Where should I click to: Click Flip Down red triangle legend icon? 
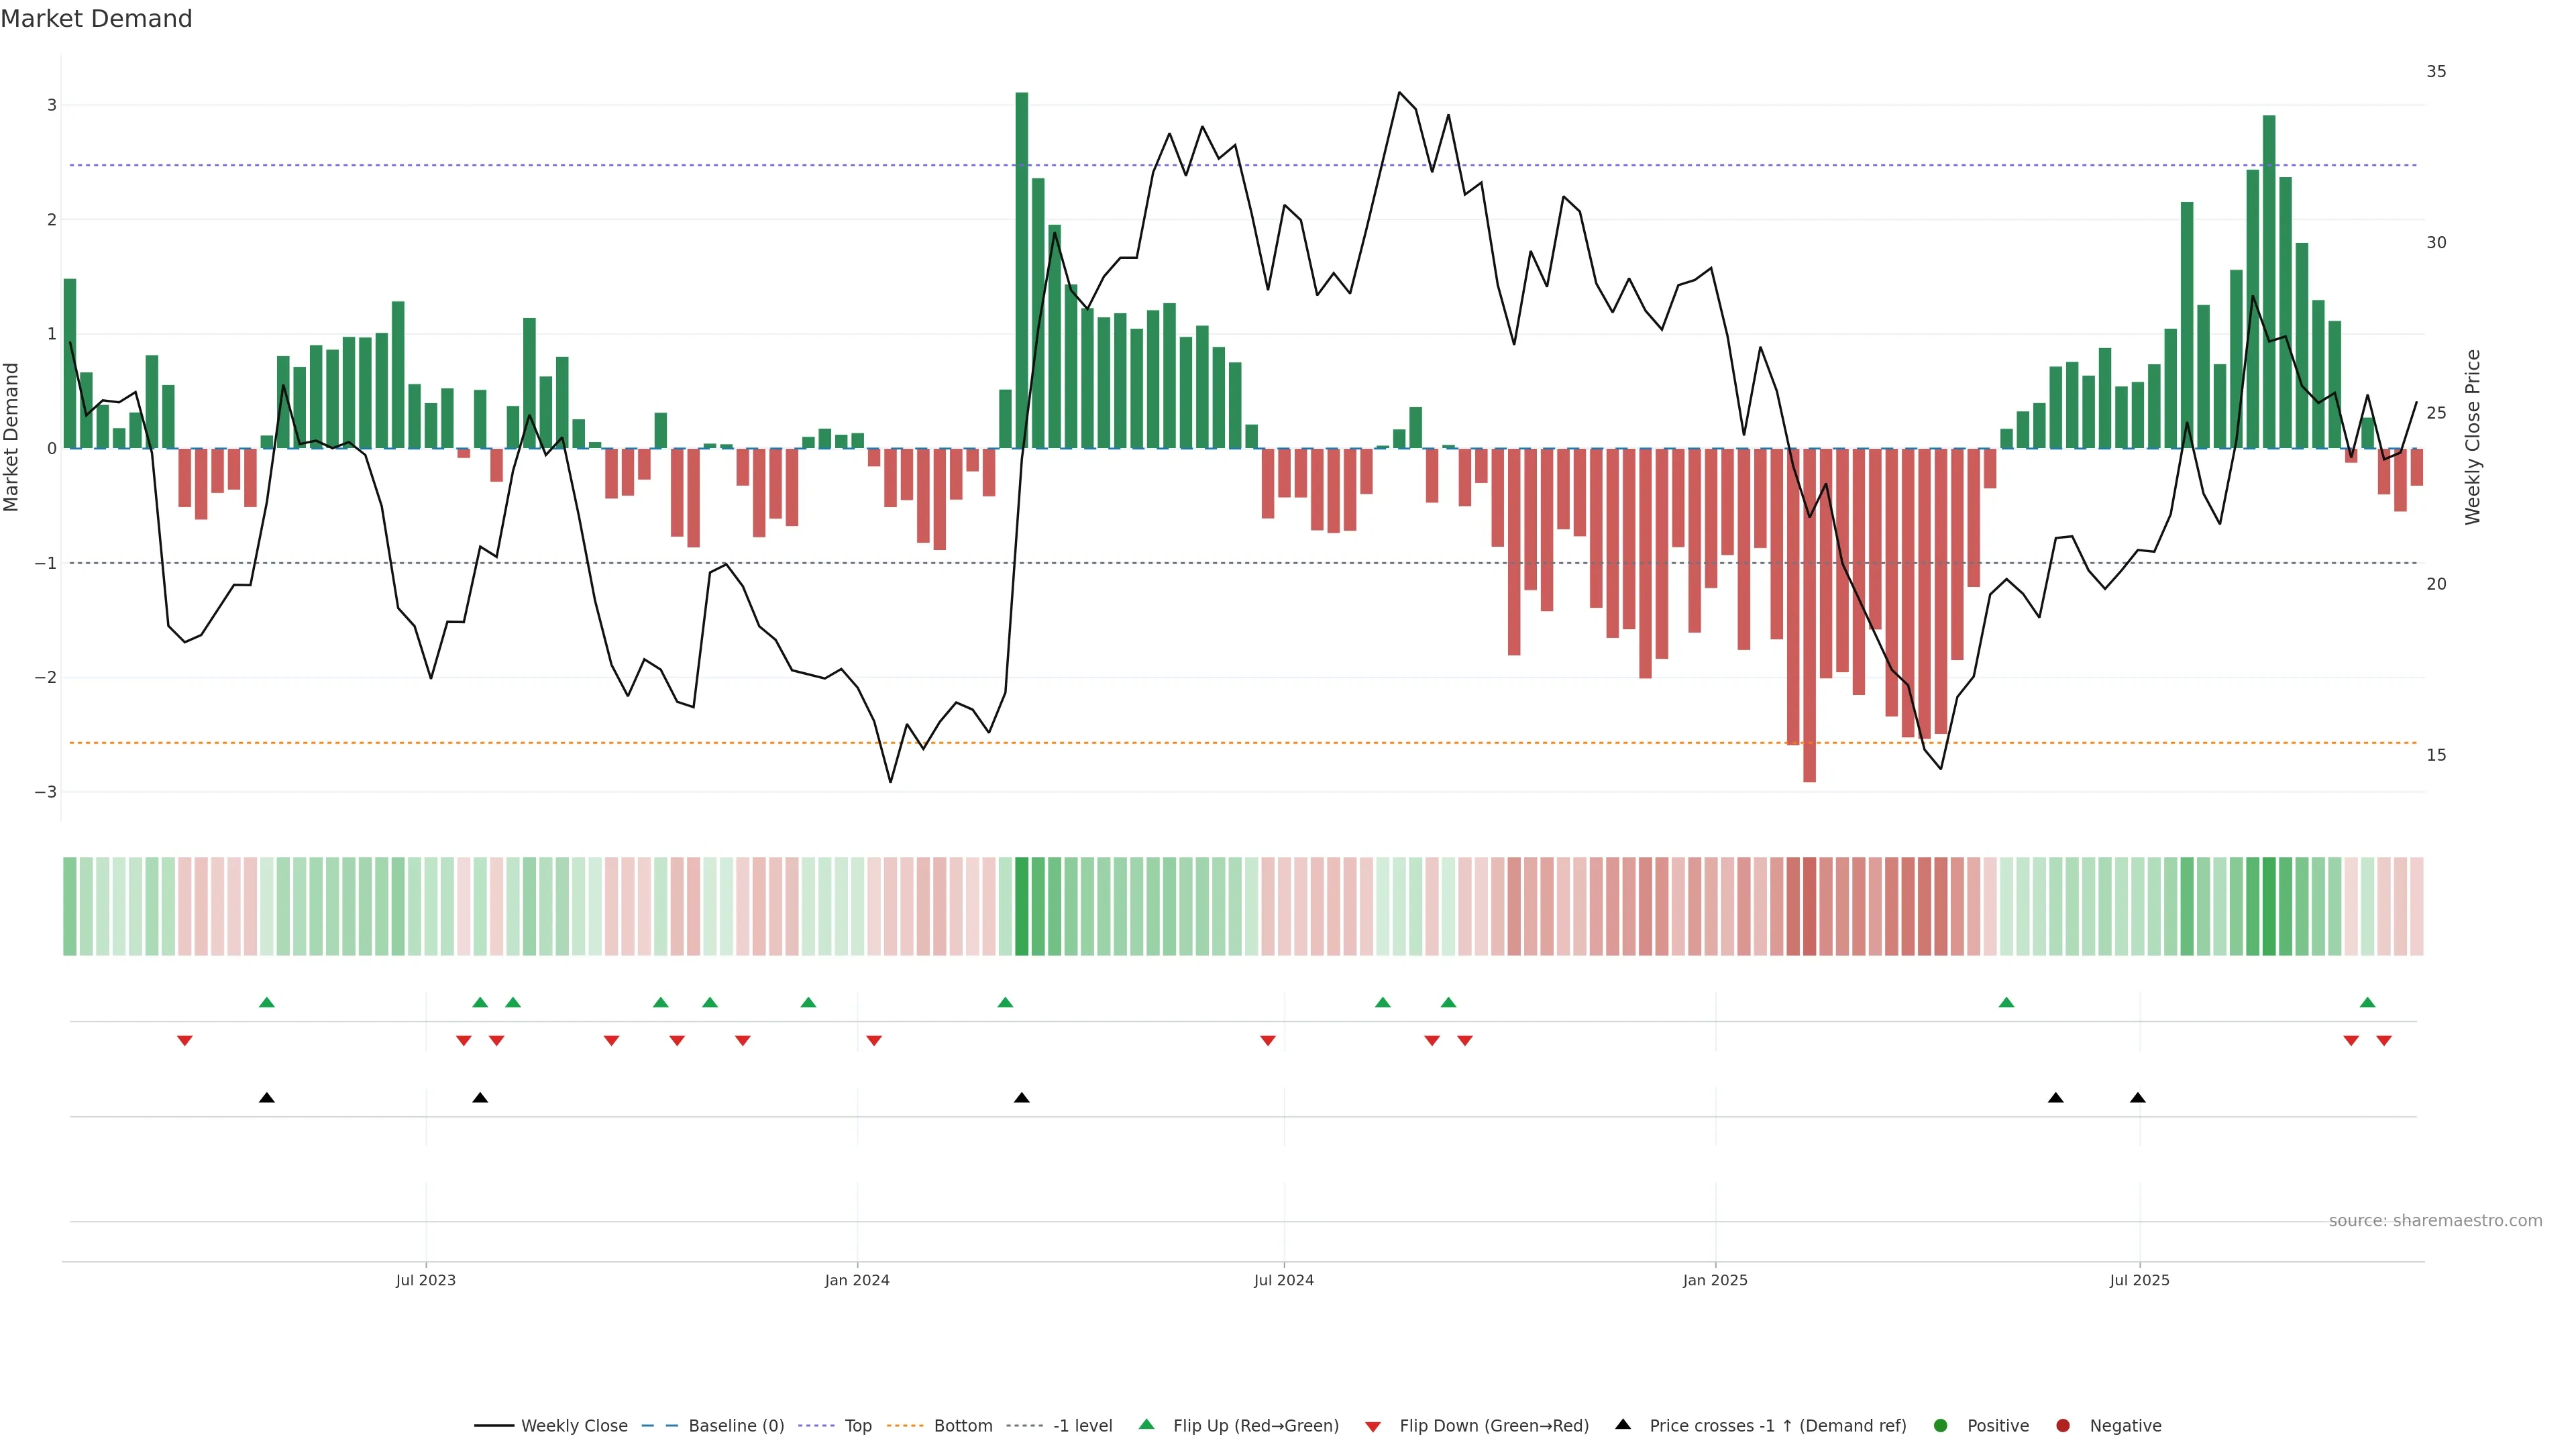point(1373,1426)
